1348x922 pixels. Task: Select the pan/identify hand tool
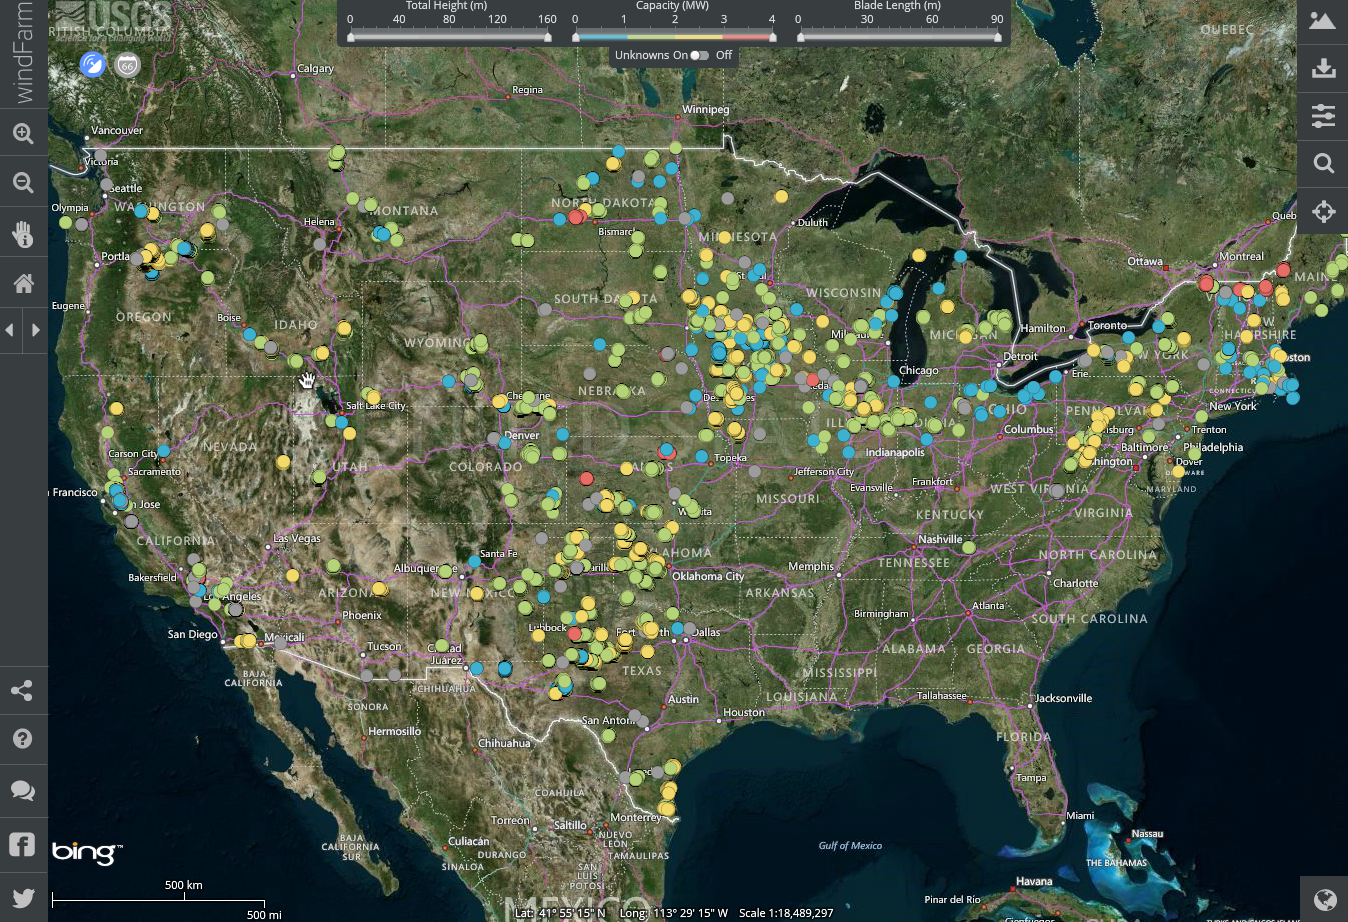point(23,234)
